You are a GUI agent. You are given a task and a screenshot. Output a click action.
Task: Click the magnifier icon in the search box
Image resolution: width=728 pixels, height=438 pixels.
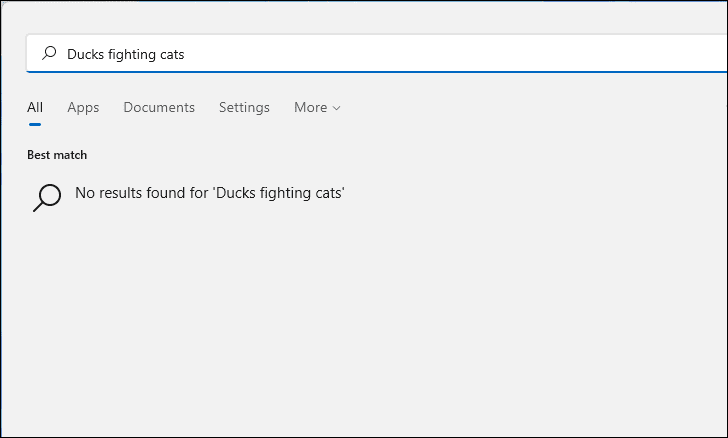click(48, 54)
